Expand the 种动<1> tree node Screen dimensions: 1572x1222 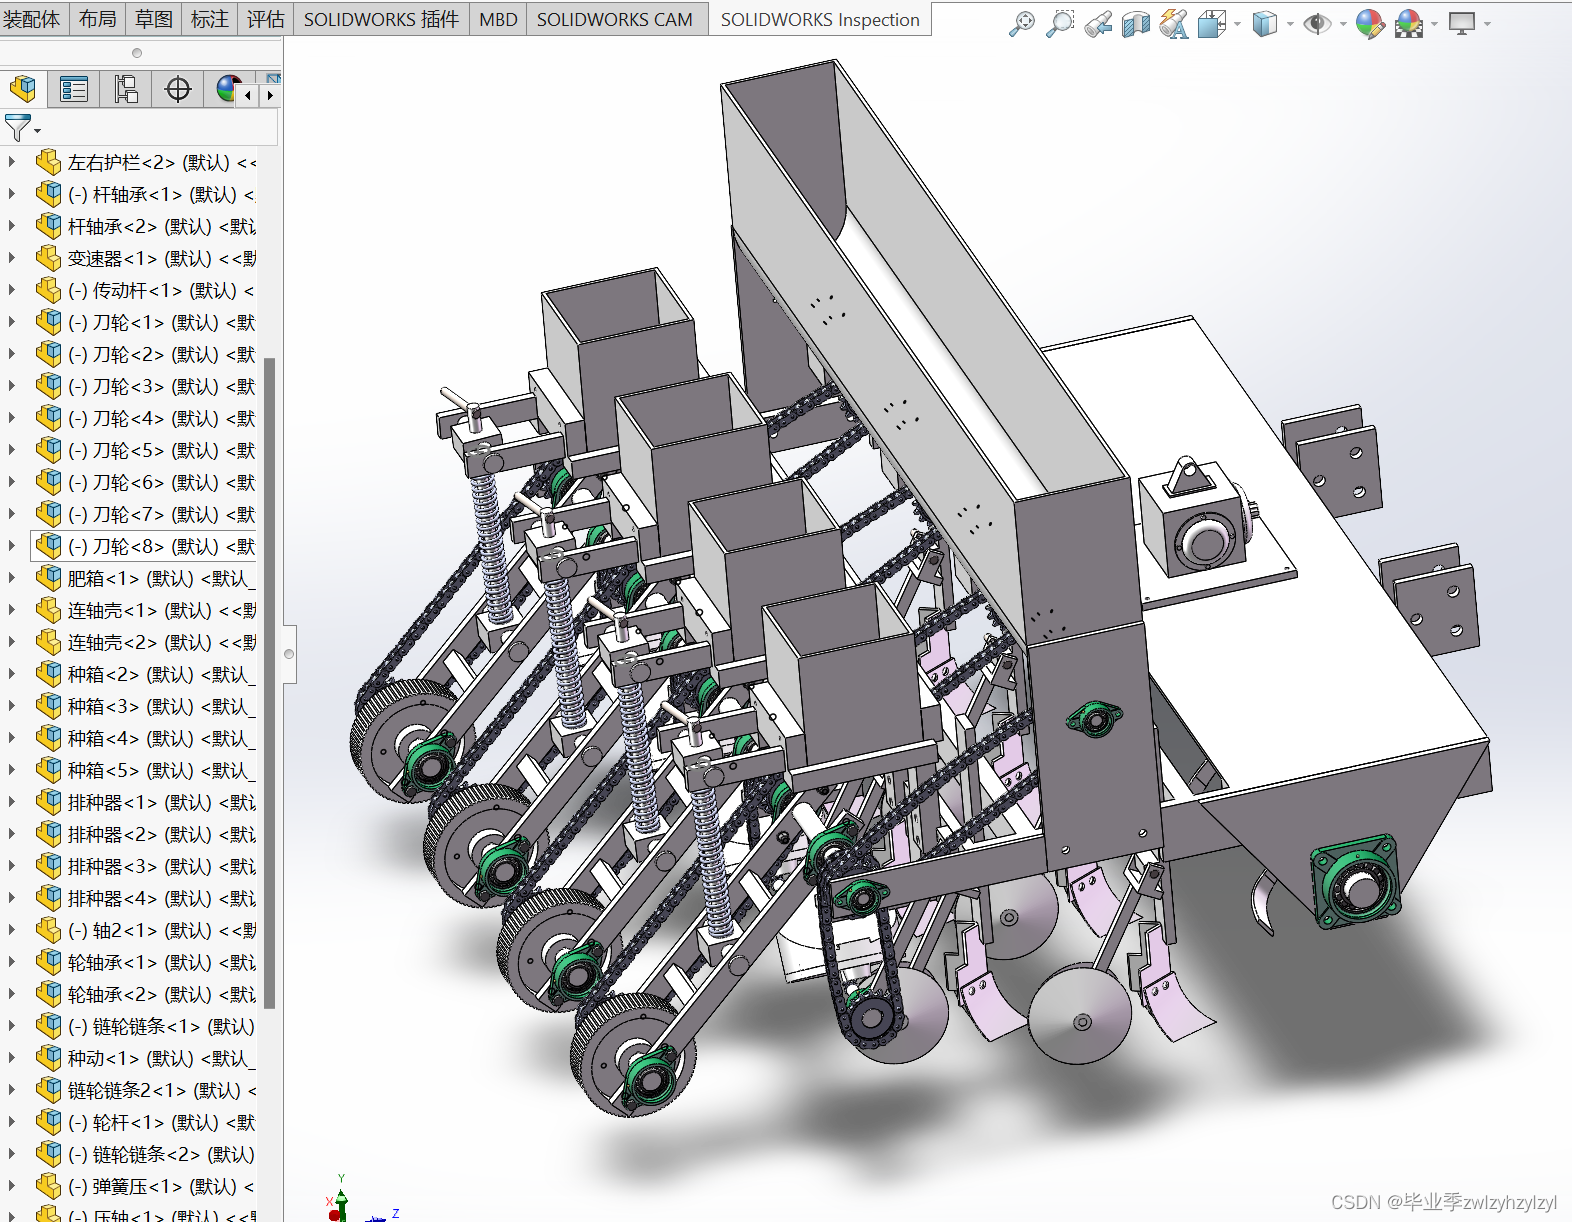click(11, 1057)
